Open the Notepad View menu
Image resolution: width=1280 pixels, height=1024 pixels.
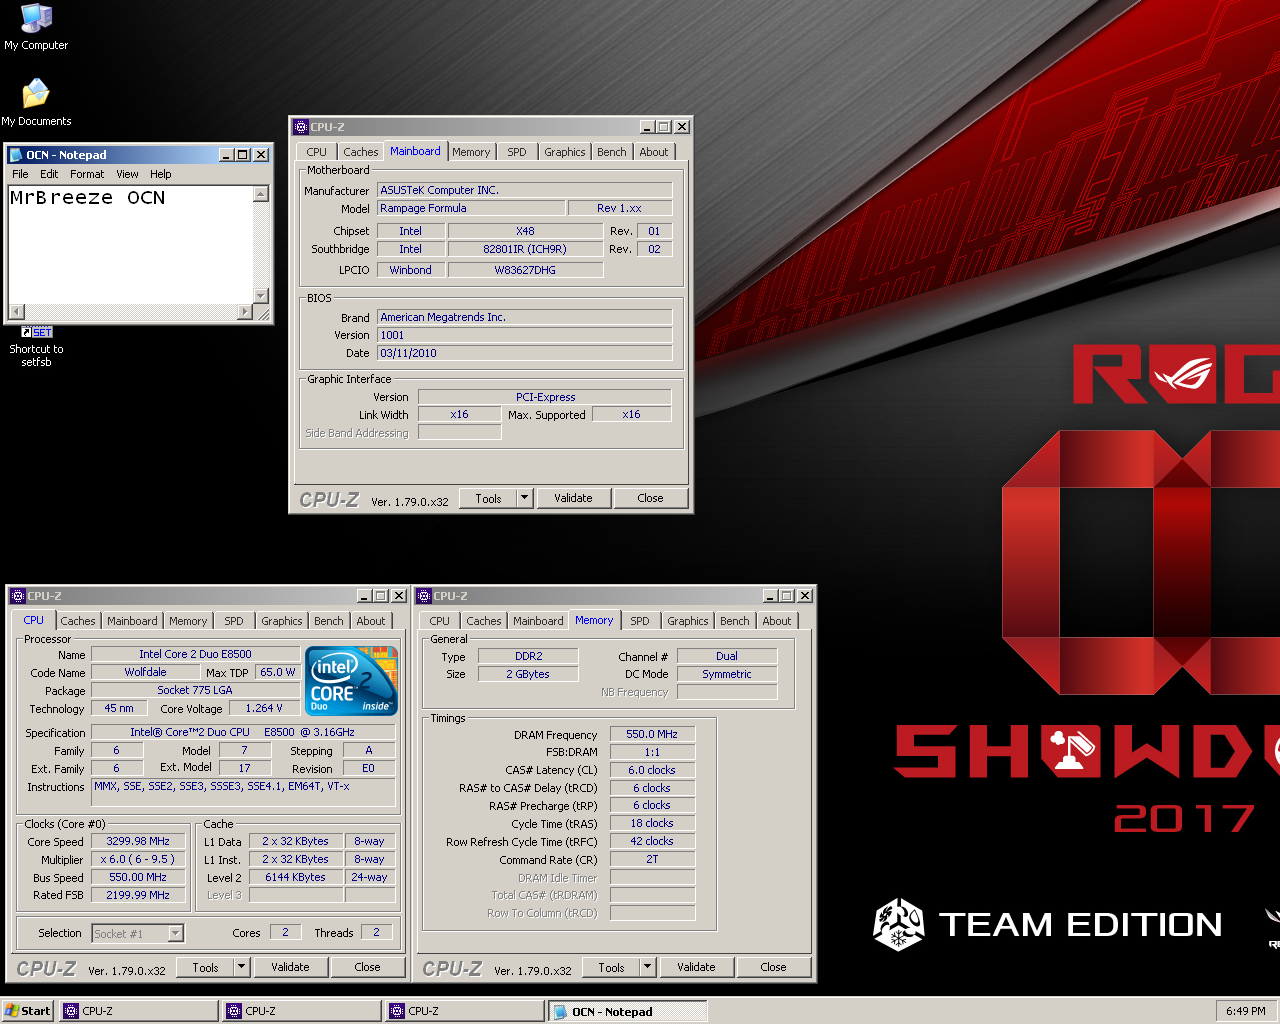127,174
